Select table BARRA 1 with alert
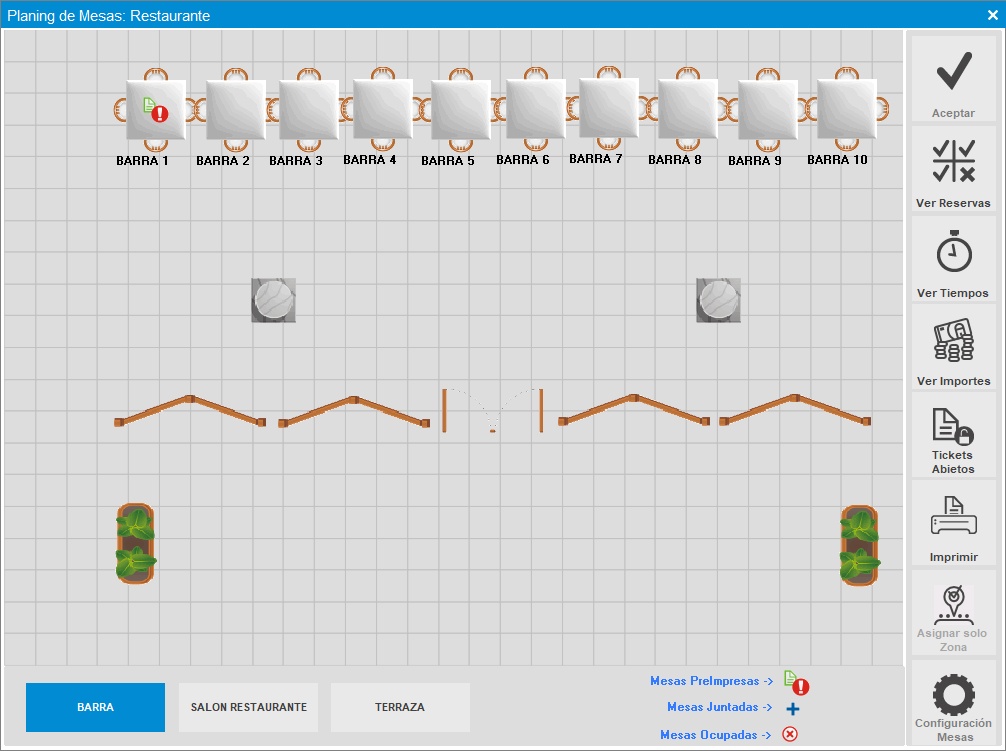Screen dimensions: 1006x751 [x=155, y=109]
